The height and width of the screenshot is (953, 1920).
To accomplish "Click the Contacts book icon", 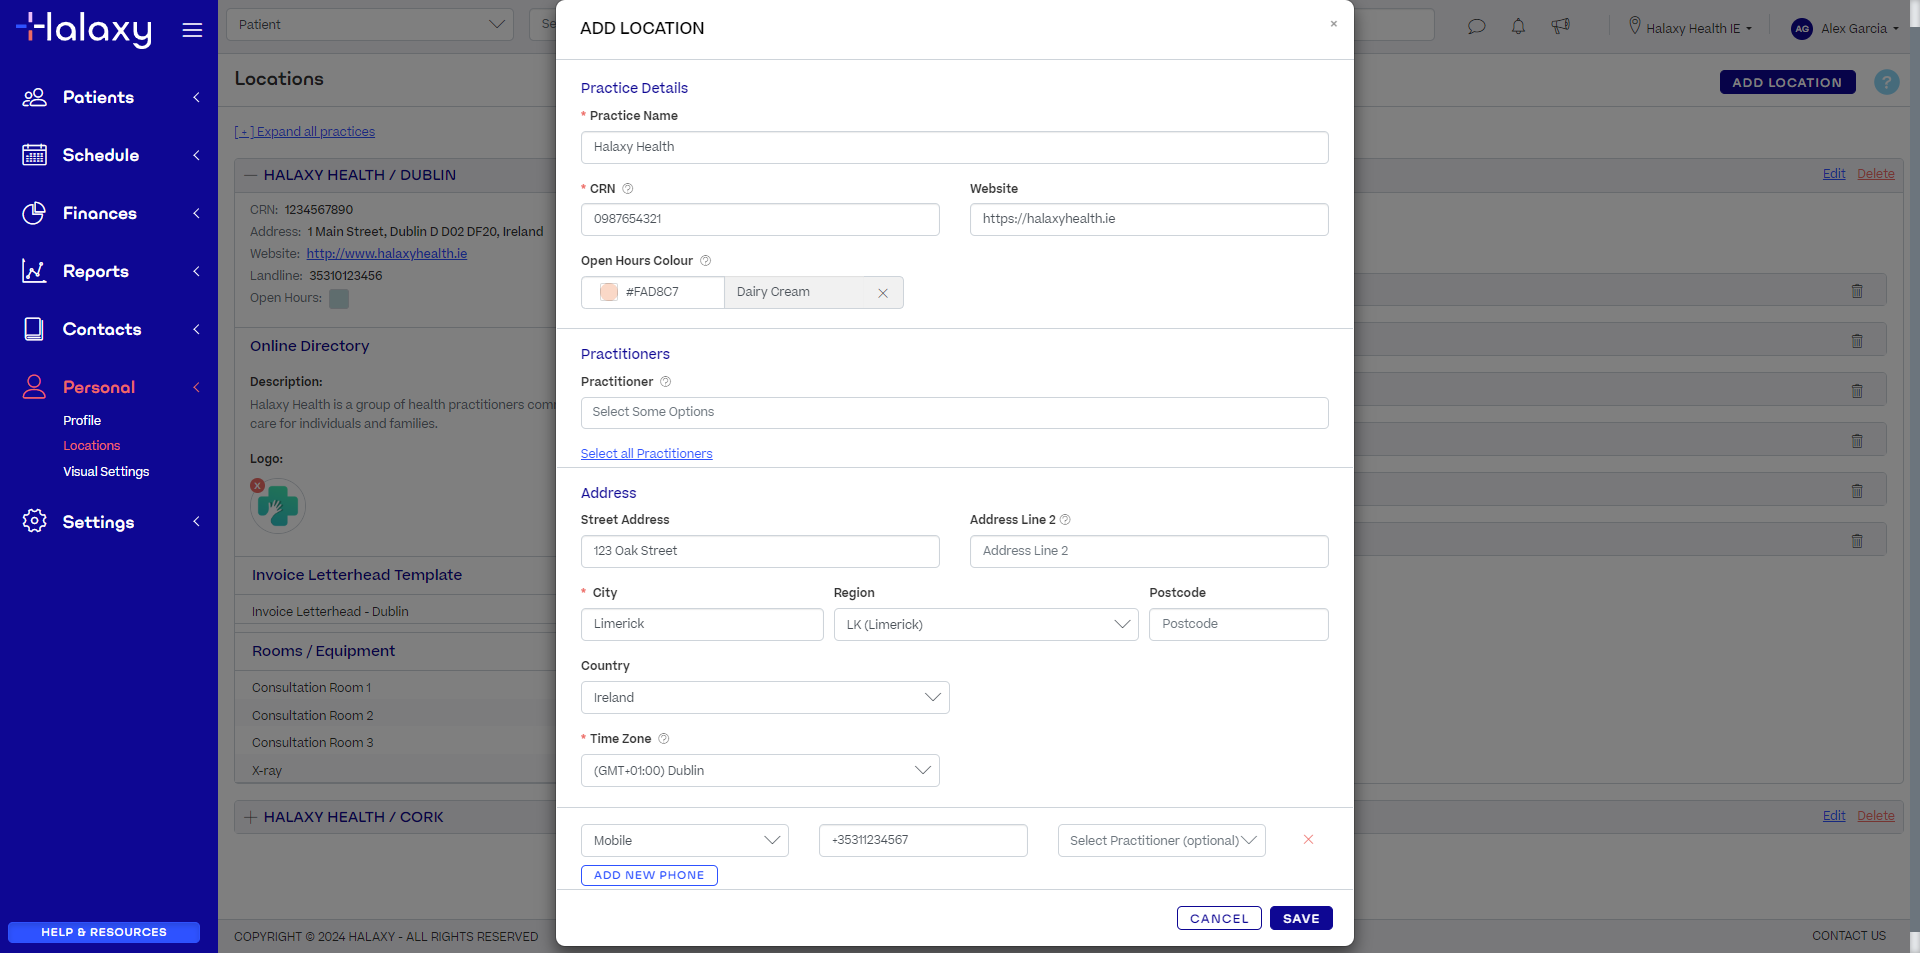I will (x=35, y=329).
